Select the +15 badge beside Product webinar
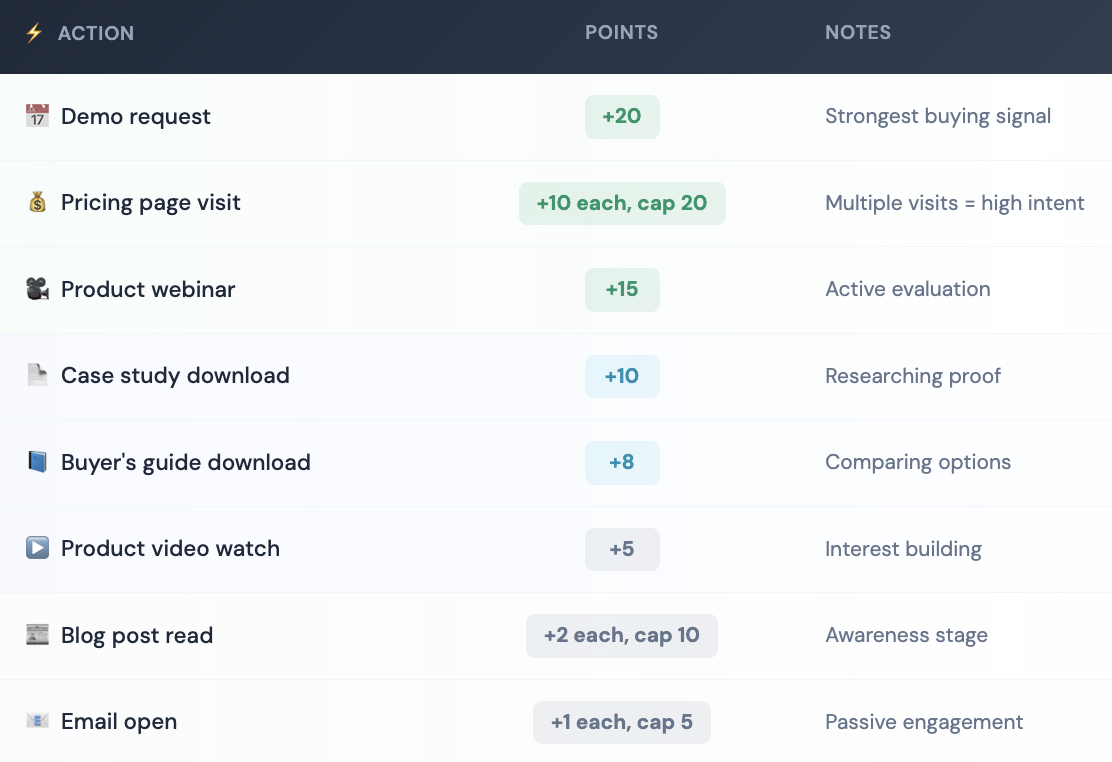 click(x=622, y=289)
